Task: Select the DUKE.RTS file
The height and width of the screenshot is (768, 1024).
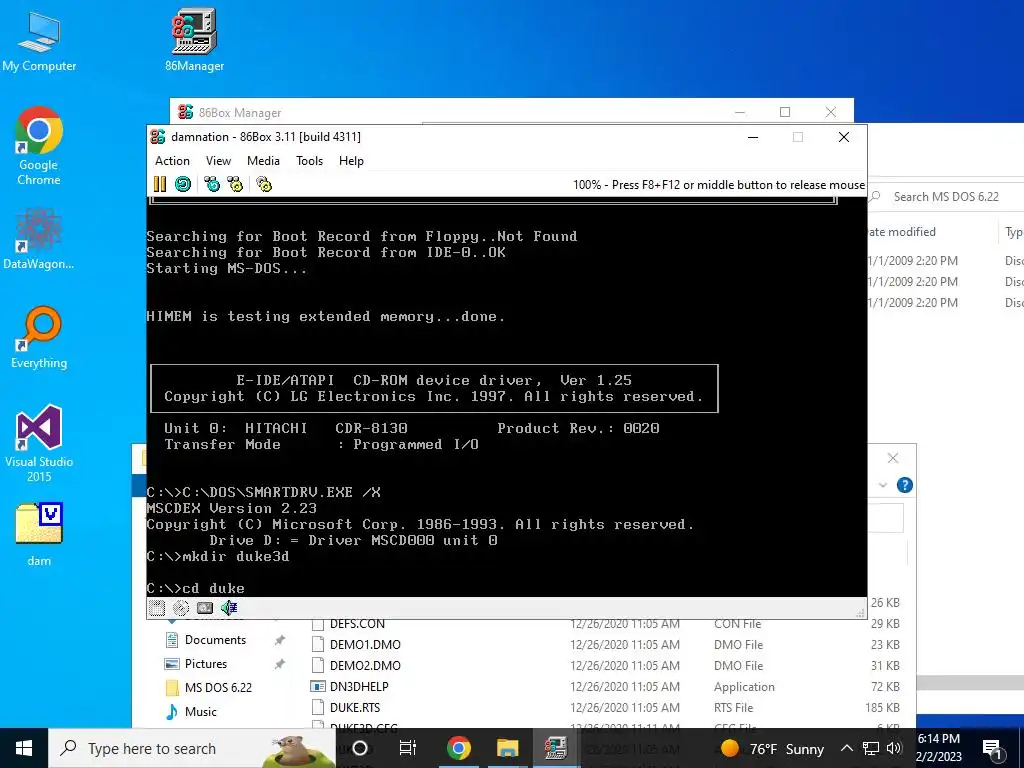Action: pos(355,707)
